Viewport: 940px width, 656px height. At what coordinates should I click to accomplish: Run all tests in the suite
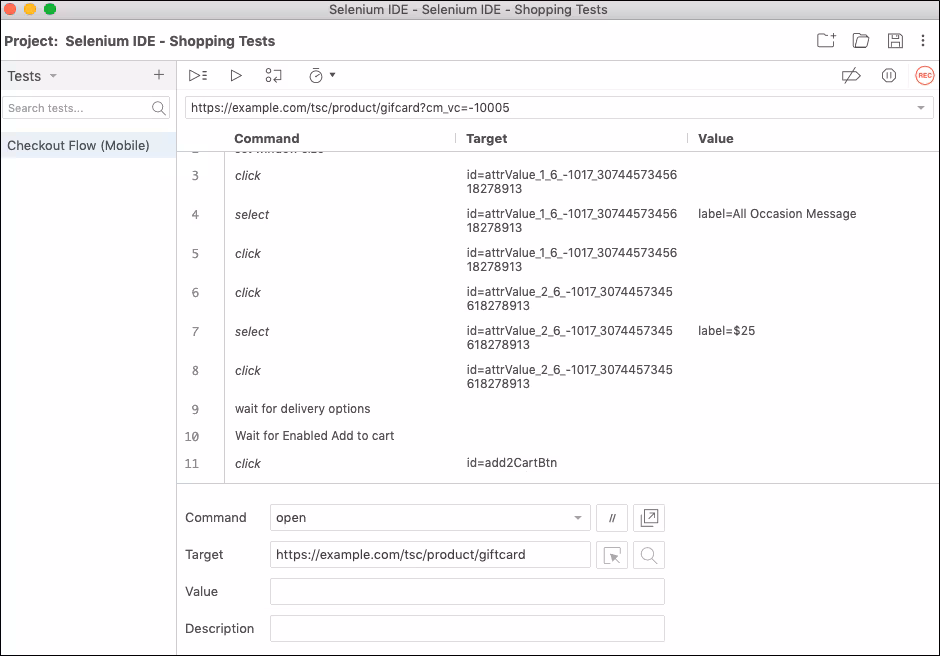tap(197, 76)
